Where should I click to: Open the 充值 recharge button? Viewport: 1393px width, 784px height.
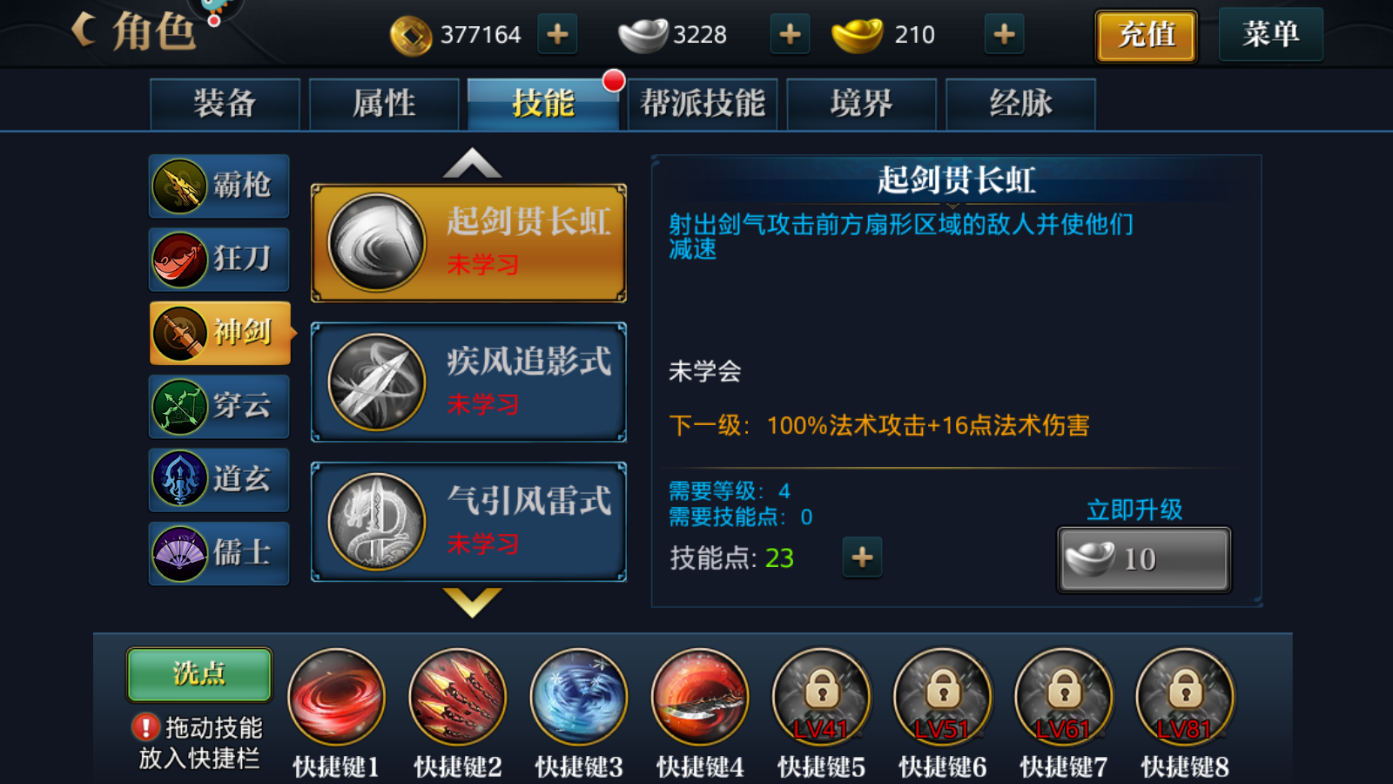coord(1146,36)
